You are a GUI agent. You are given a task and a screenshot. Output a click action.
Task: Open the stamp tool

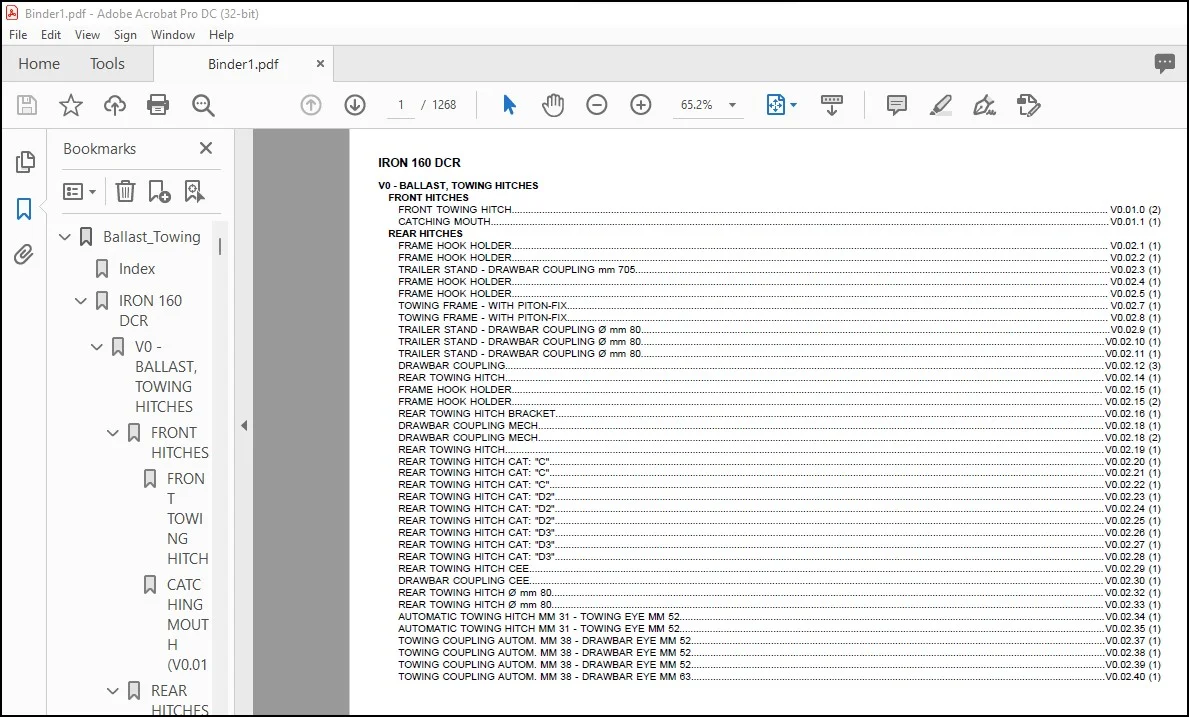pos(1028,105)
